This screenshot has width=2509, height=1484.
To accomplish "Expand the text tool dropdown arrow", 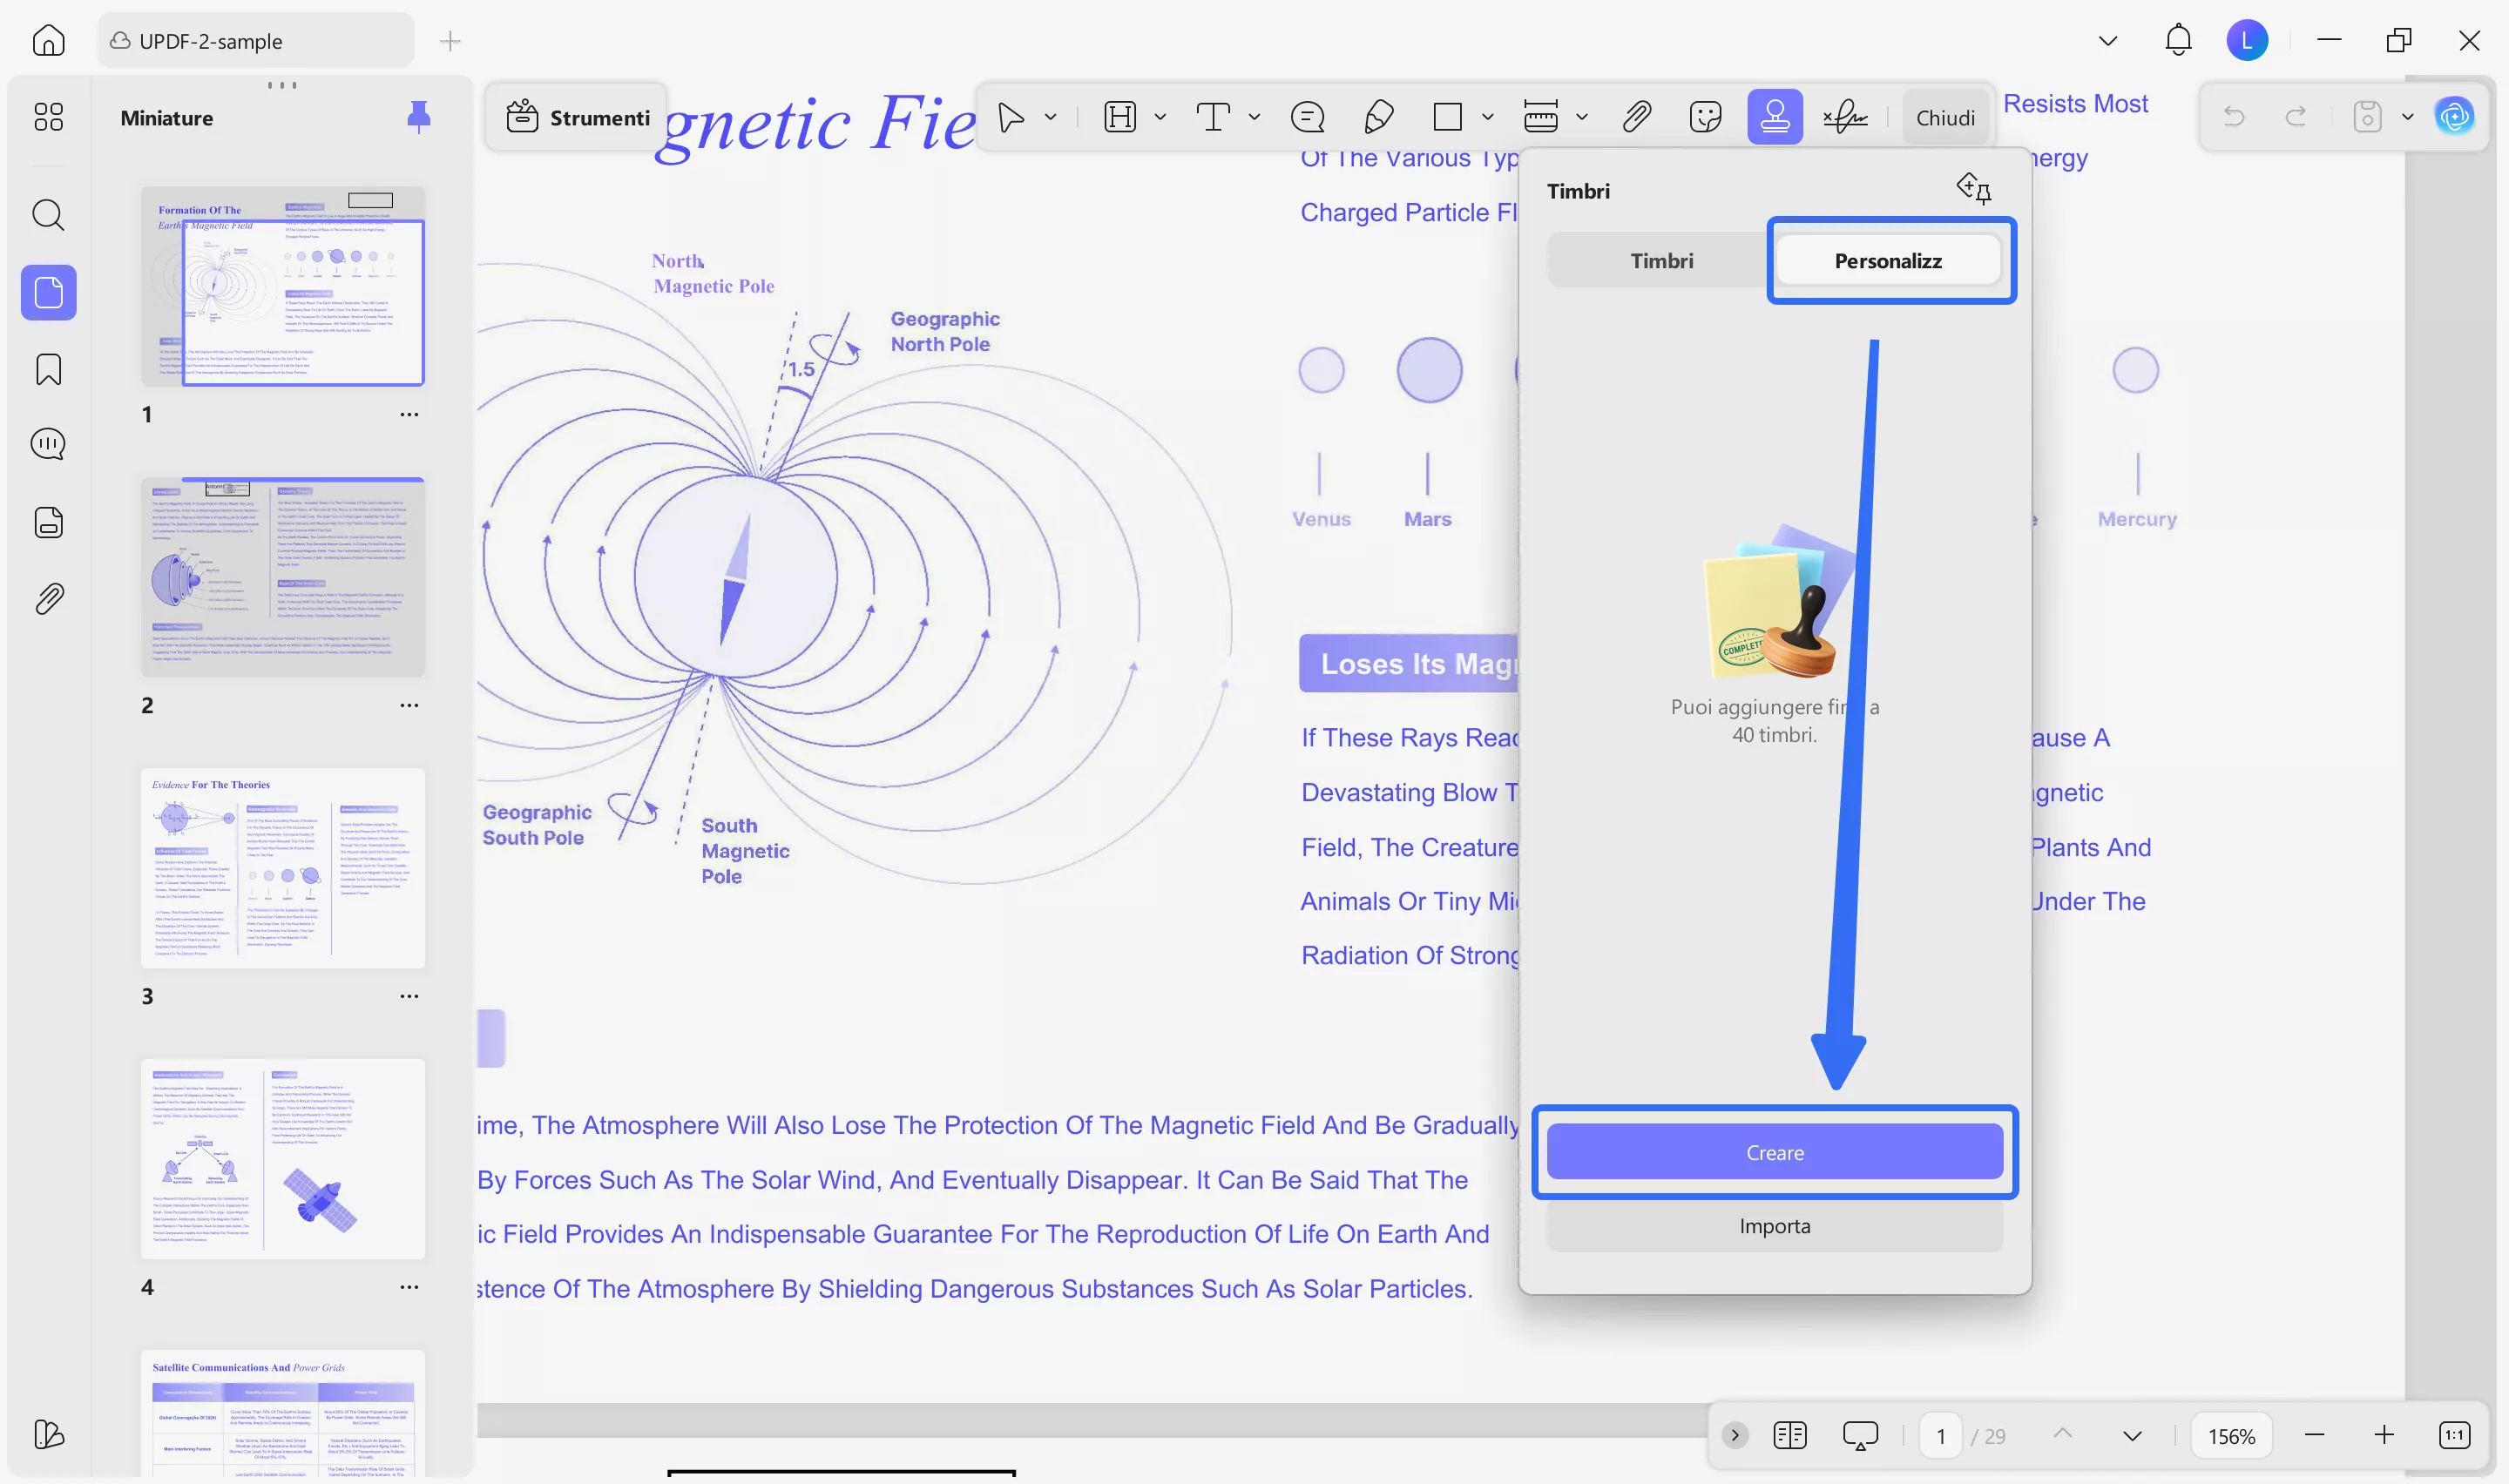I will [x=1254, y=117].
